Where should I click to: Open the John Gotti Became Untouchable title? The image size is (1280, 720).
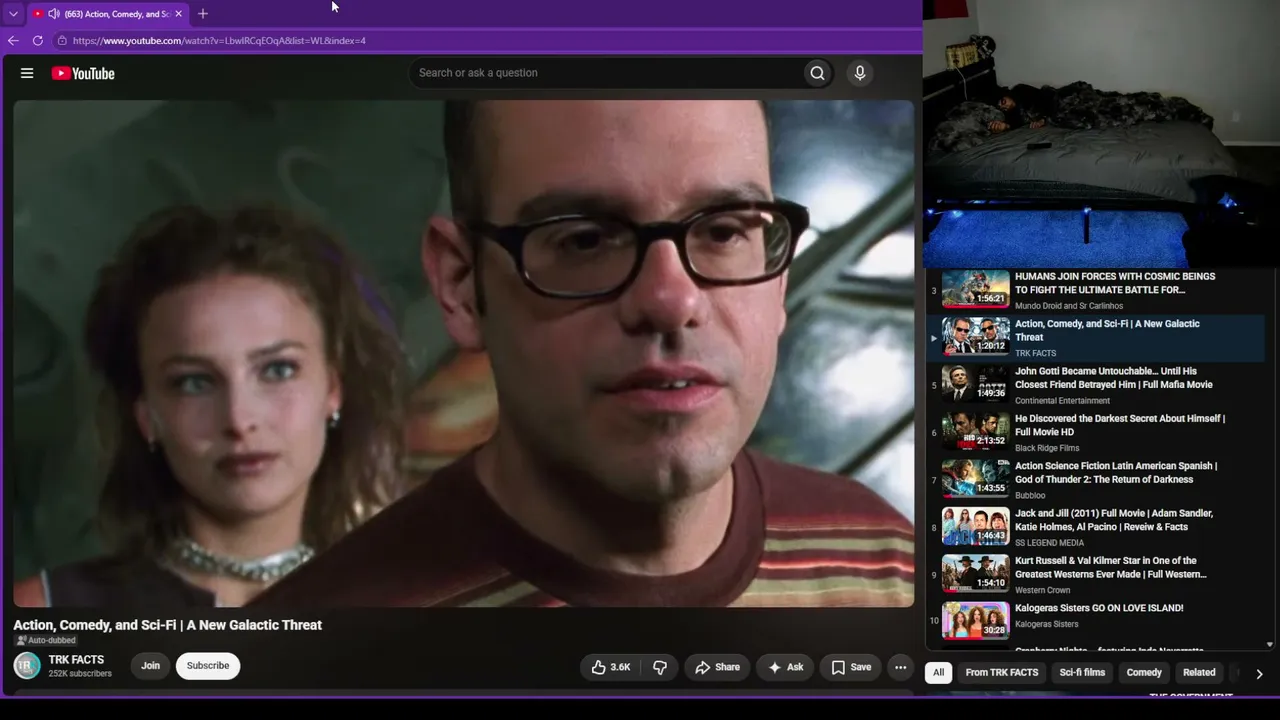(x=1113, y=378)
